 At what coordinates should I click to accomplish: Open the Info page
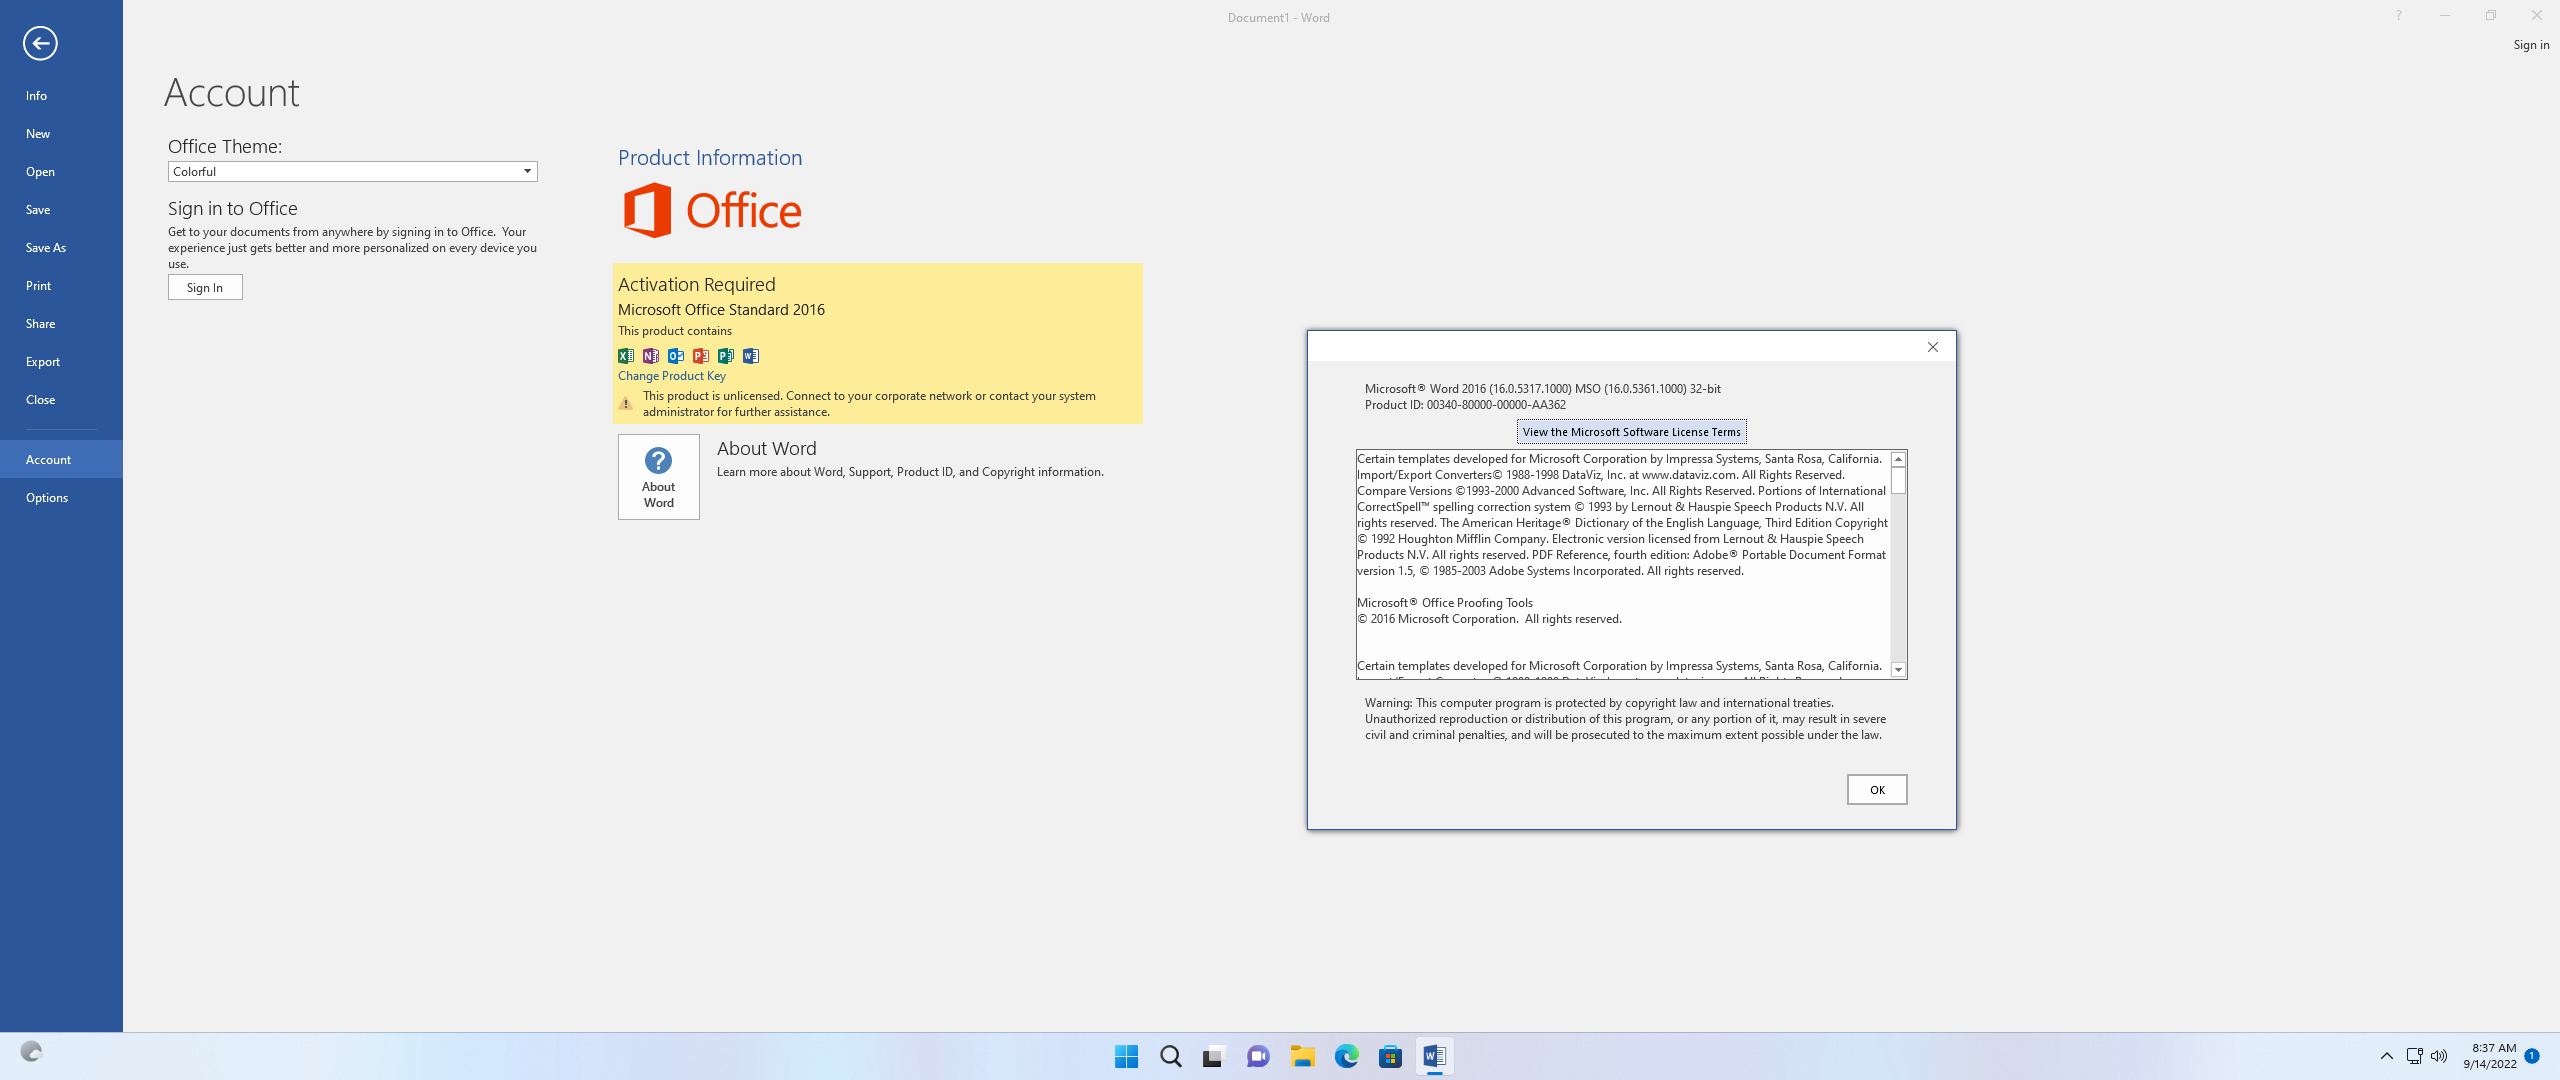tap(61, 96)
